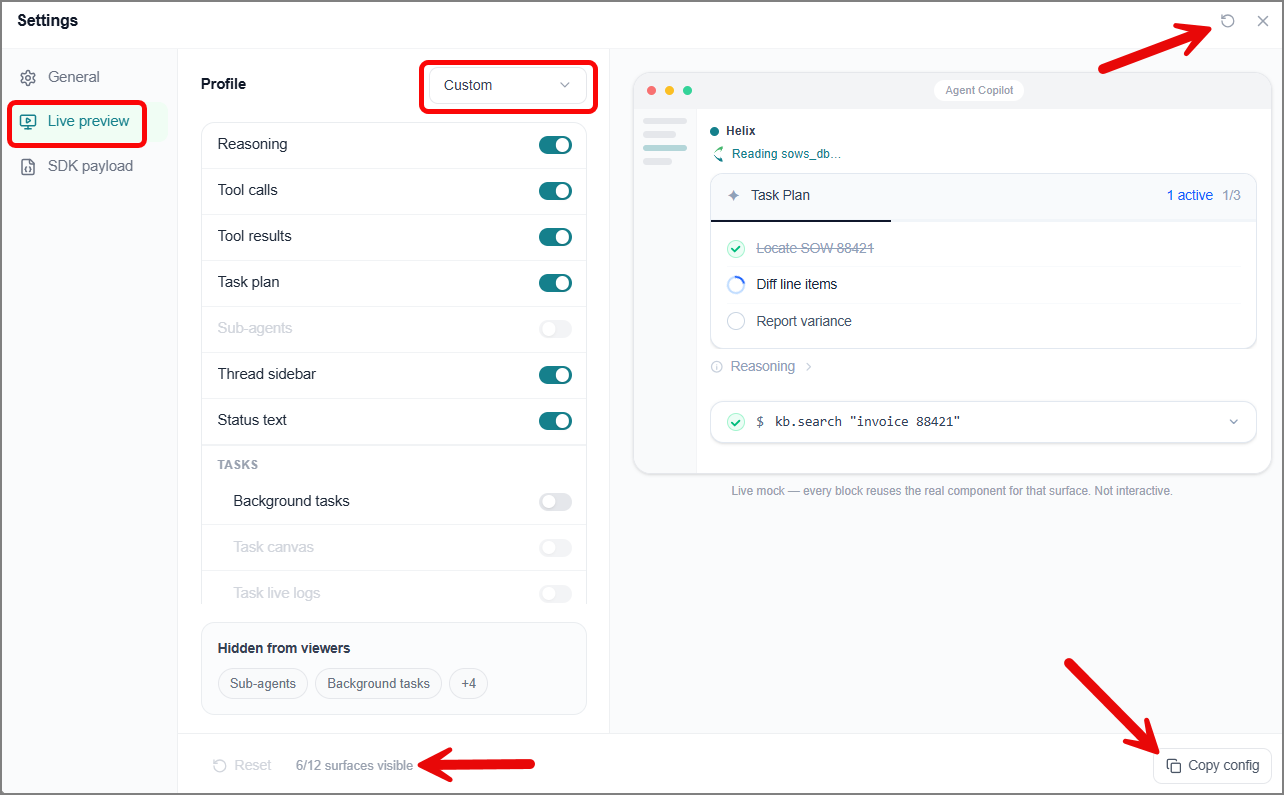The image size is (1284, 795).
Task: Click the Background tasks chip under Hidden from viewers
Action: click(378, 684)
